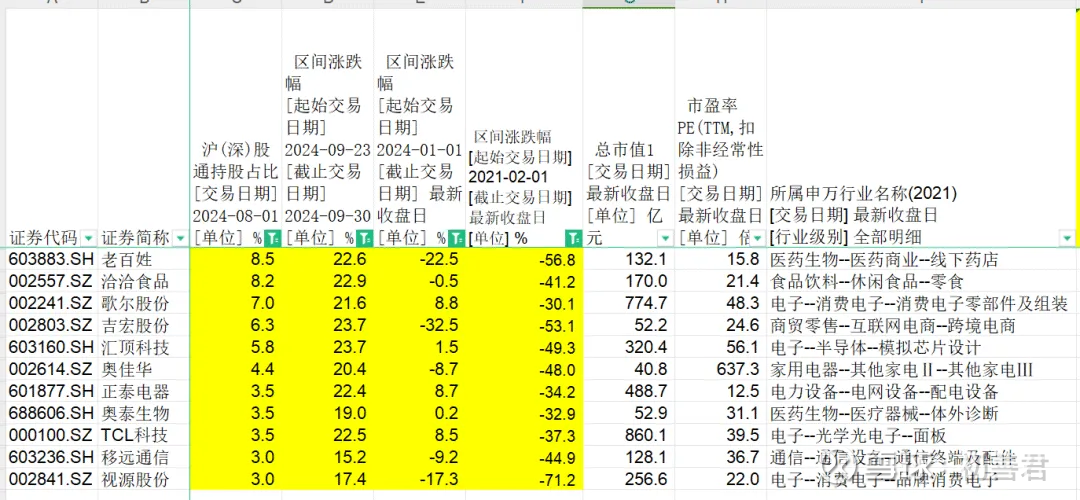This screenshot has height=500, width=1080.
Task: Select 老百姓 holding ratio value 8.5
Action: point(264,260)
